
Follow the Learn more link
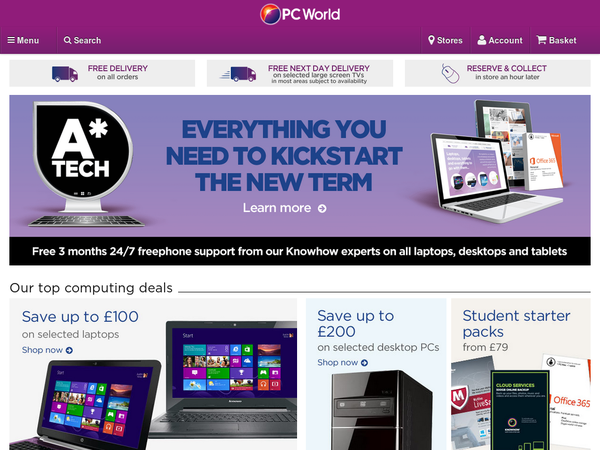pyautogui.click(x=277, y=208)
